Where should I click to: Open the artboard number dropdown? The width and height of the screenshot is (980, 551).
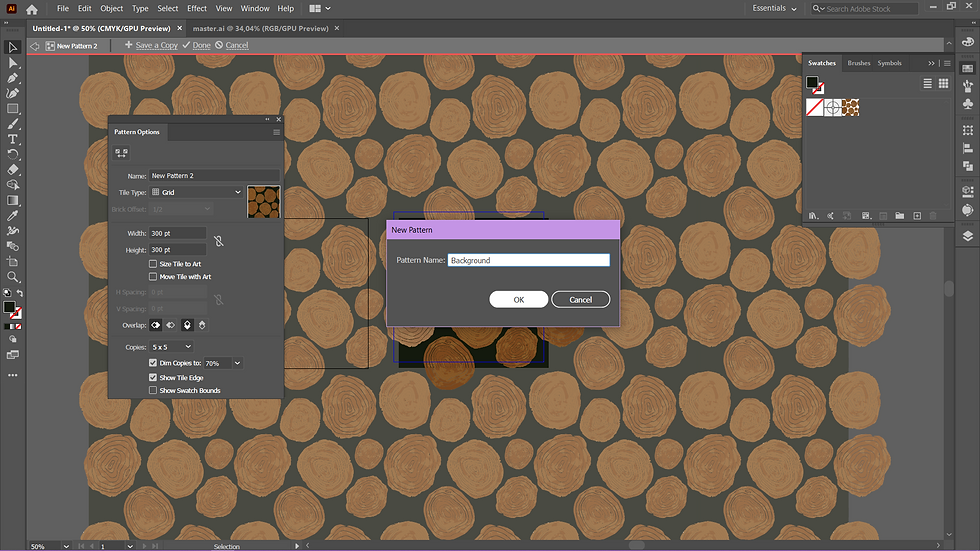tap(130, 546)
